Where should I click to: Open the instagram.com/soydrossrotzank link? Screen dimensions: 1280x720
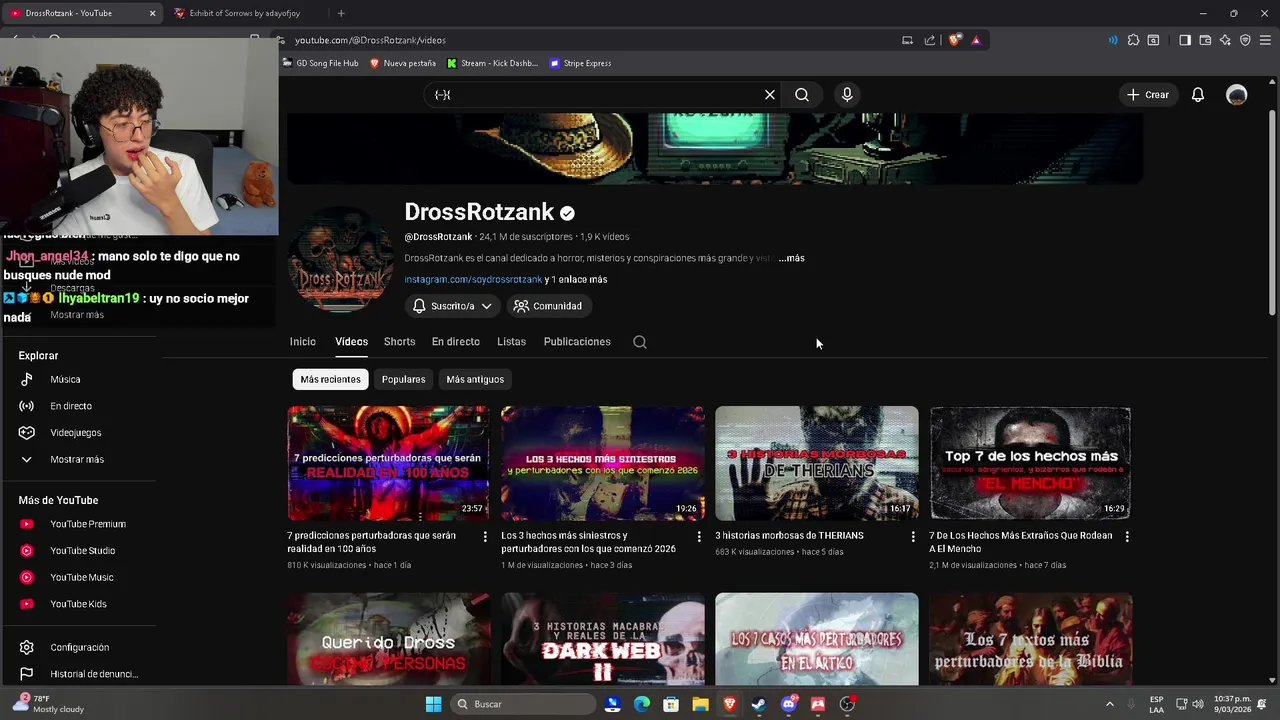pos(473,280)
